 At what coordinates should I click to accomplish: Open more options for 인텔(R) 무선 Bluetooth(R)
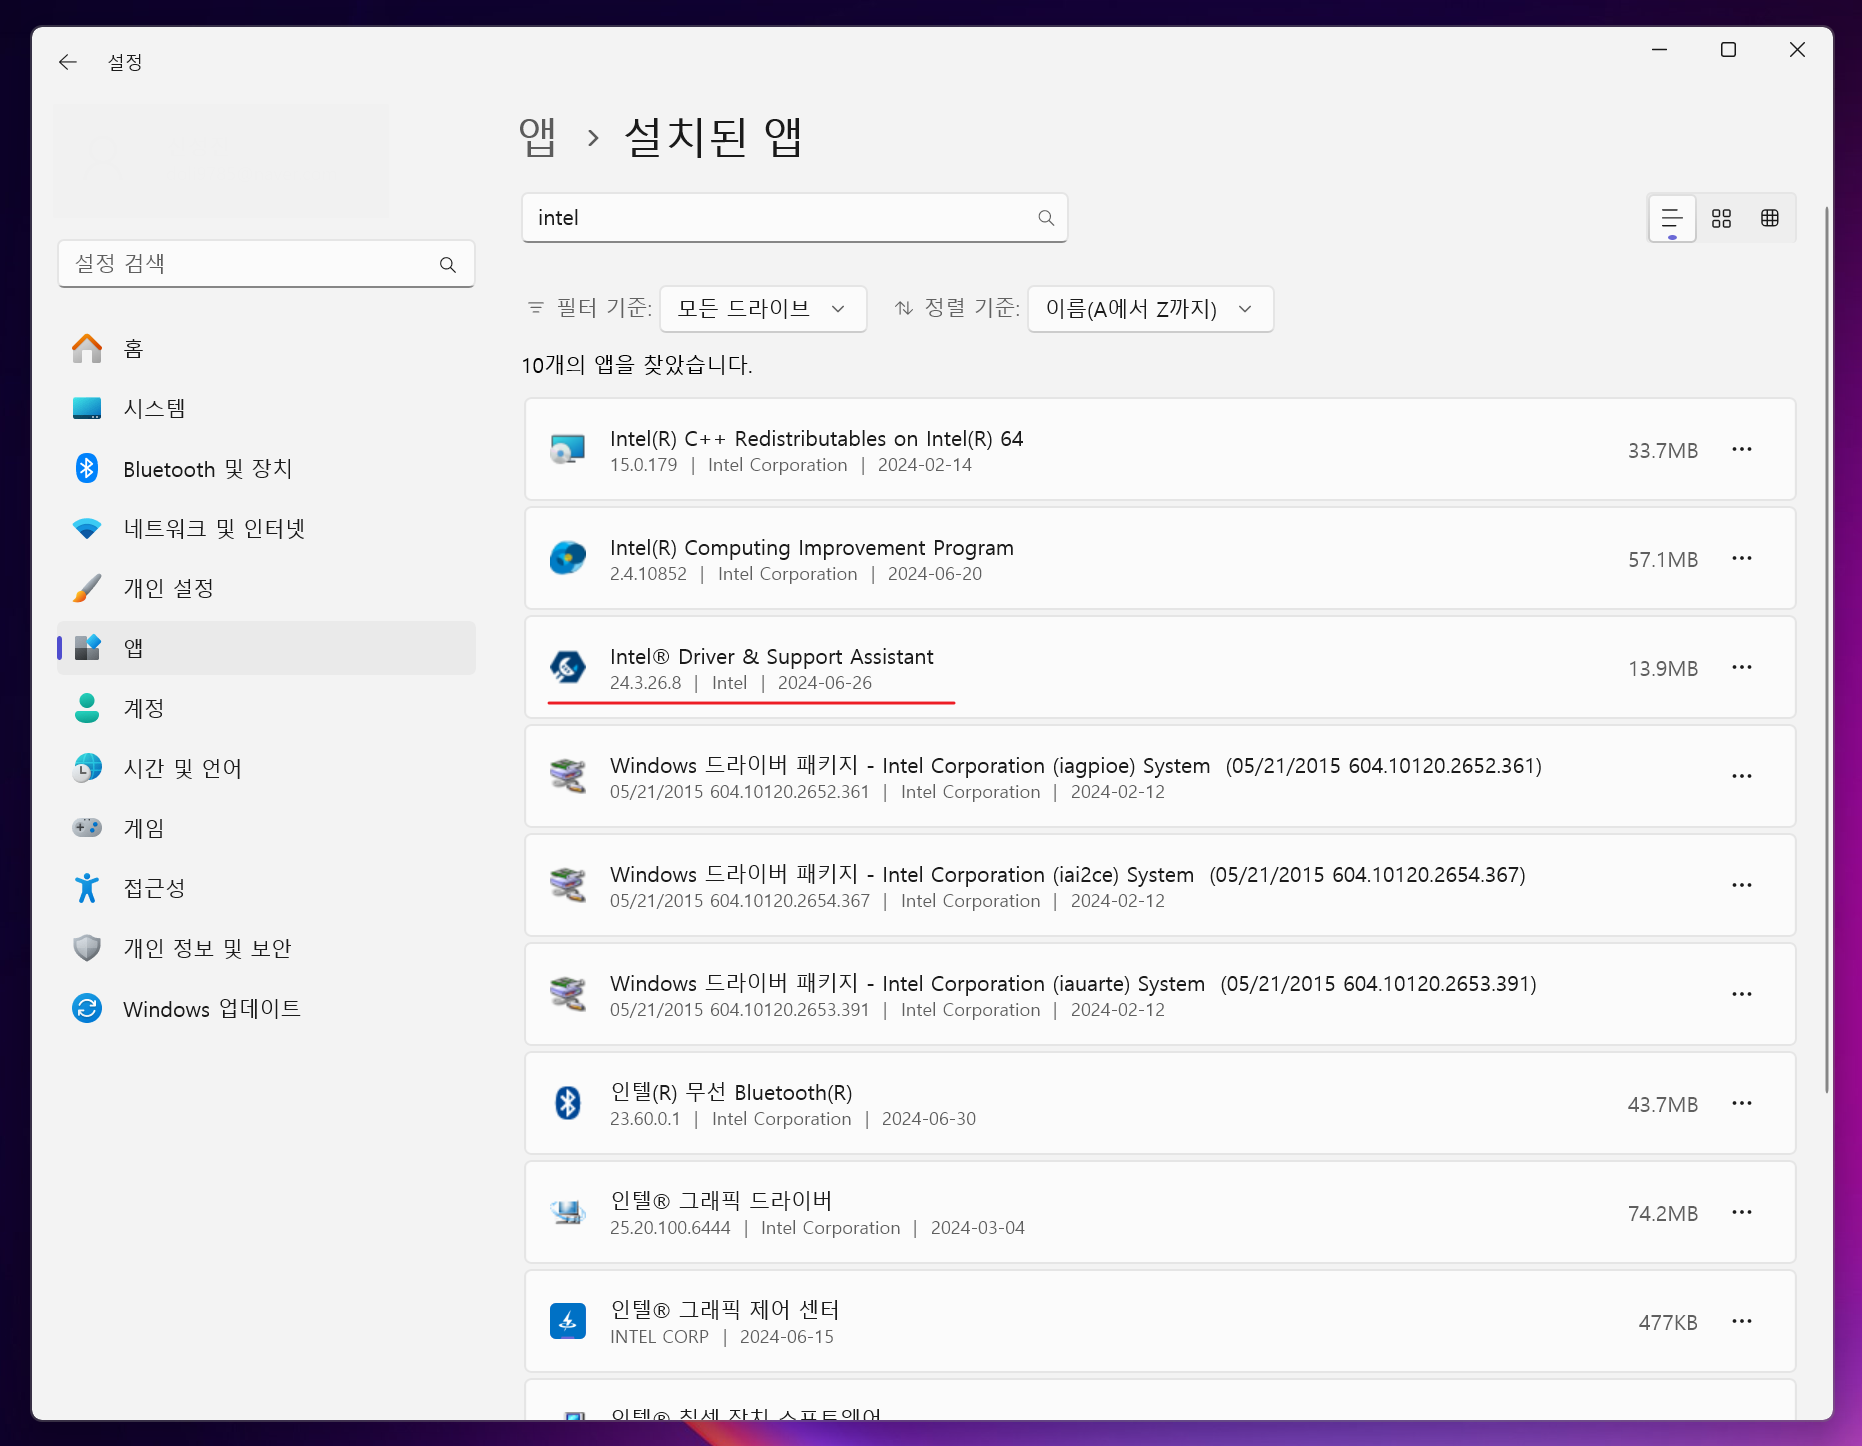click(x=1742, y=1104)
